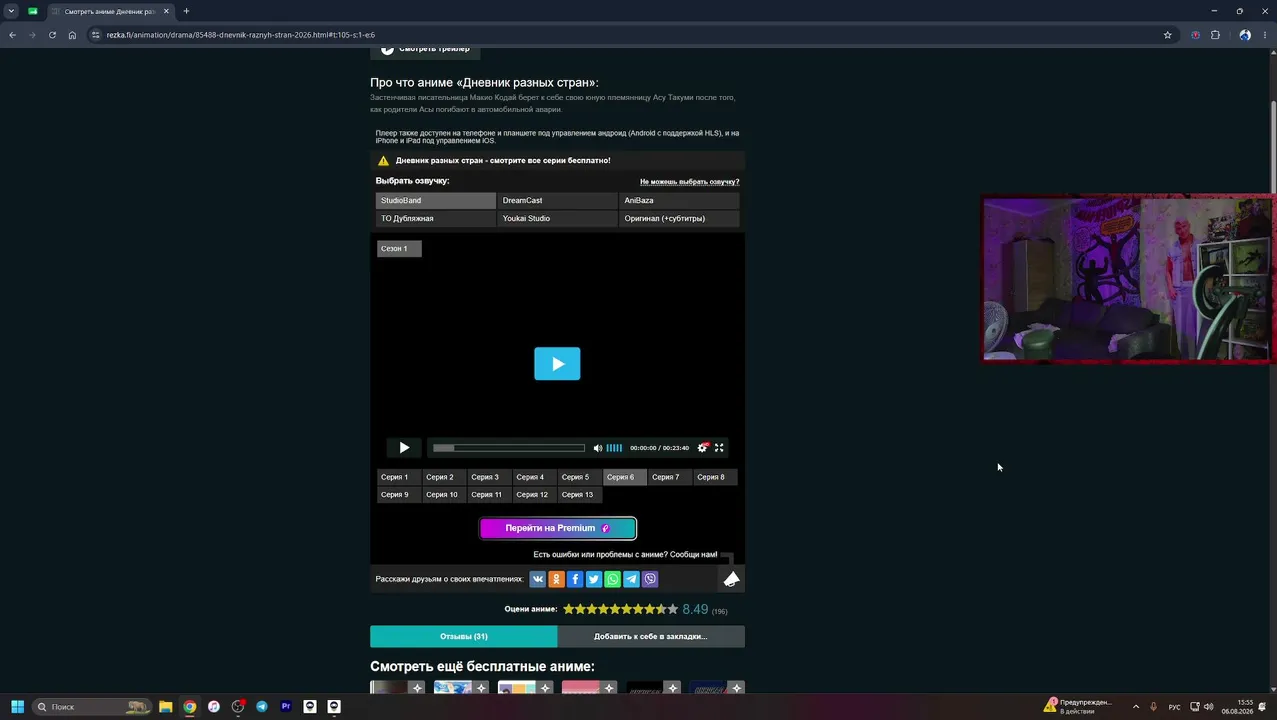Choose Серия 12 episode

[x=534, y=495]
